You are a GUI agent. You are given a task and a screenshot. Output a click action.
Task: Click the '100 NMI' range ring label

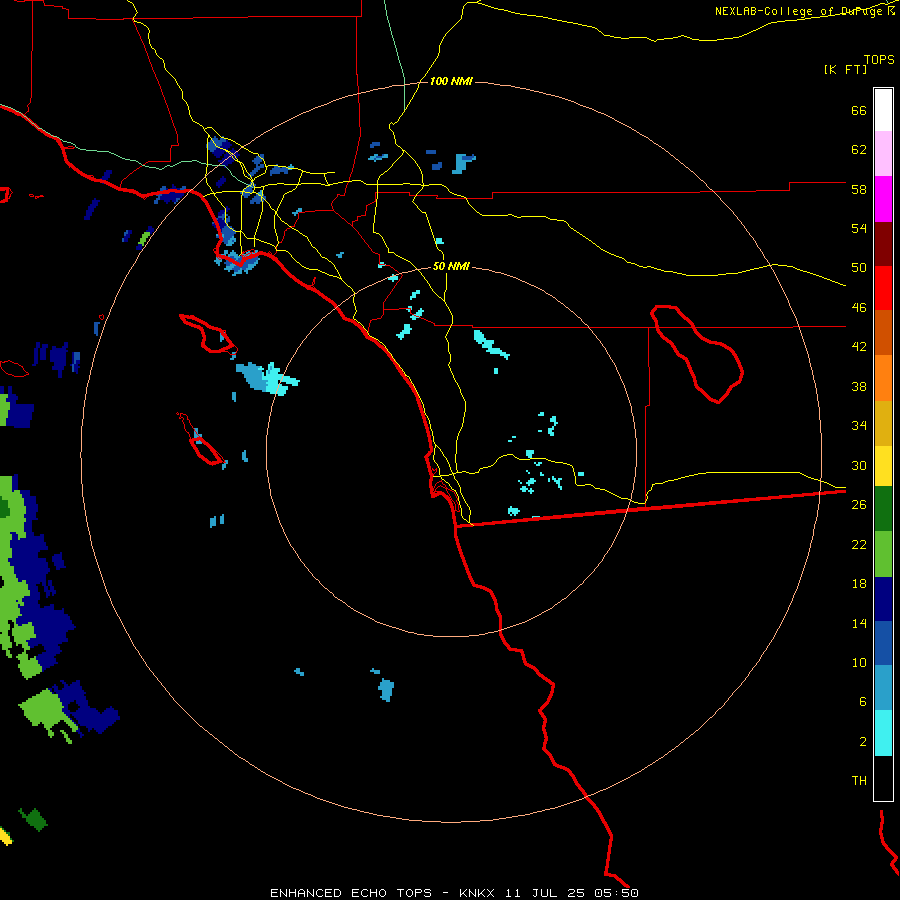pos(451,82)
